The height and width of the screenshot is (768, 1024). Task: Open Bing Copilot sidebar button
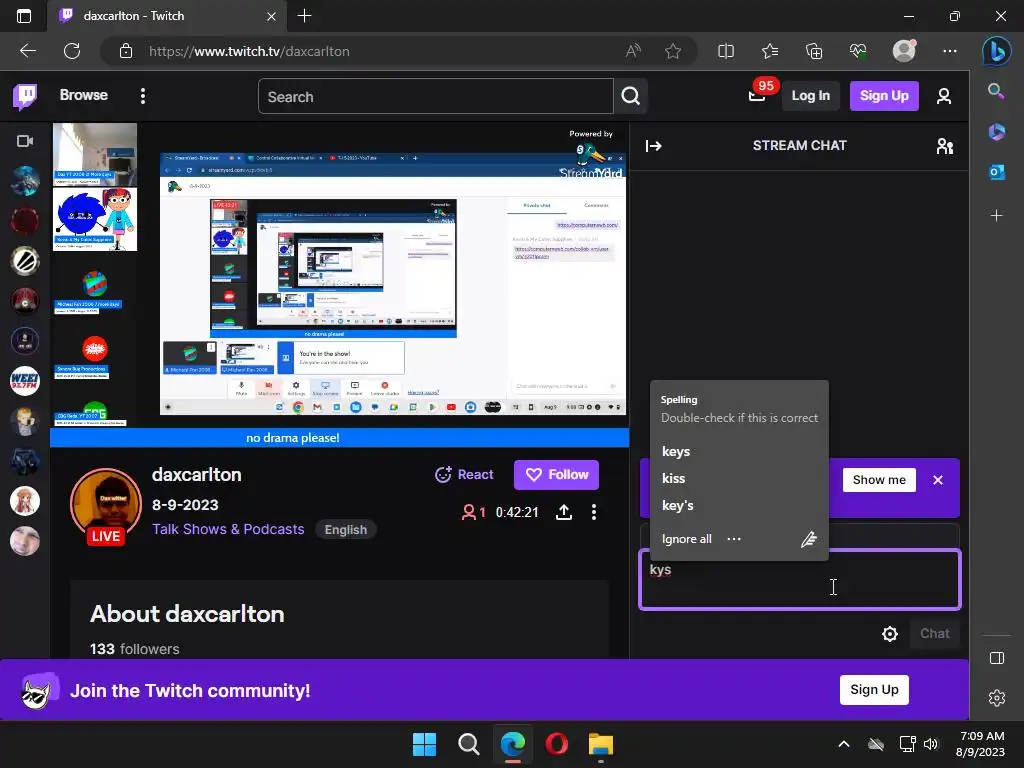point(997,51)
